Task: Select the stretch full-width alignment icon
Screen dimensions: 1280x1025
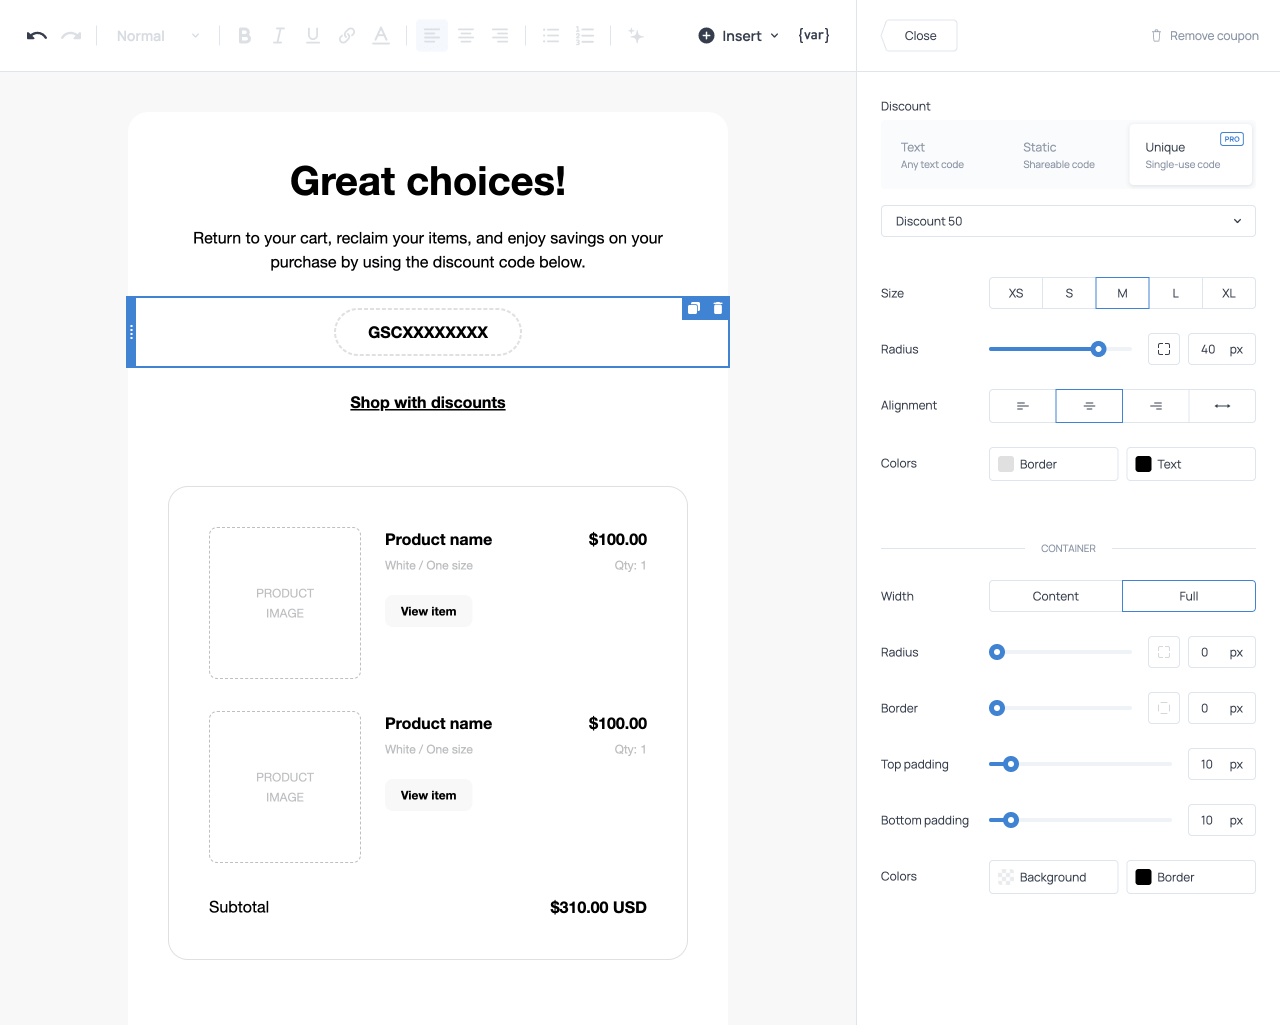Action: [1221, 406]
